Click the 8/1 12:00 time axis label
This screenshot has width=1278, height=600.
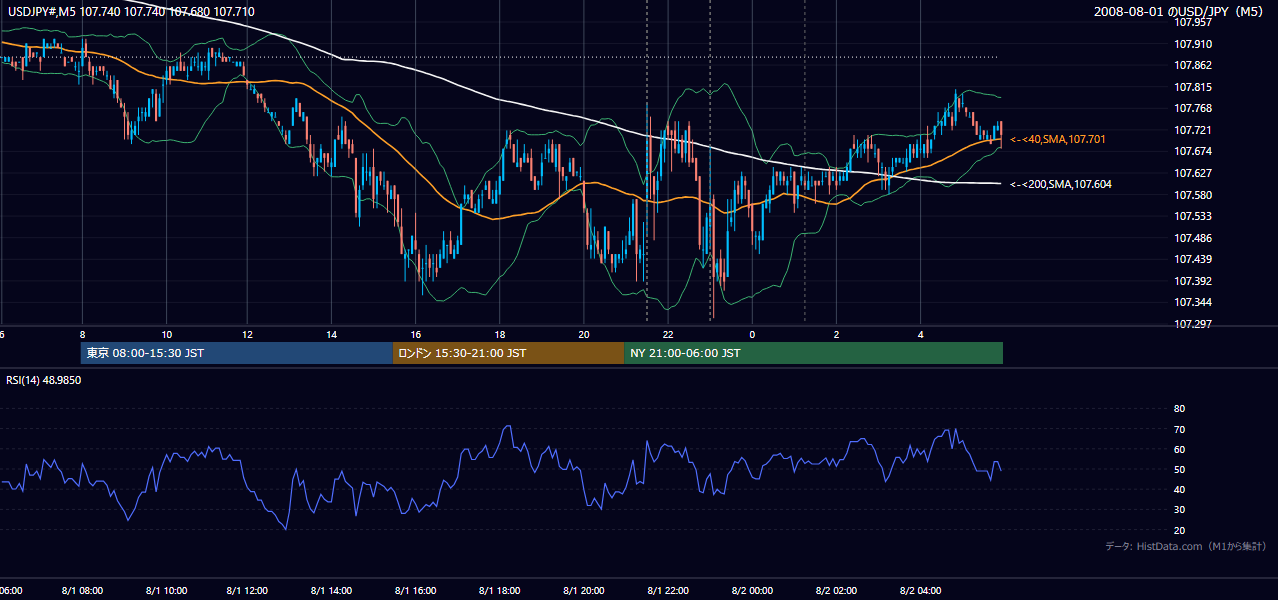point(247,591)
